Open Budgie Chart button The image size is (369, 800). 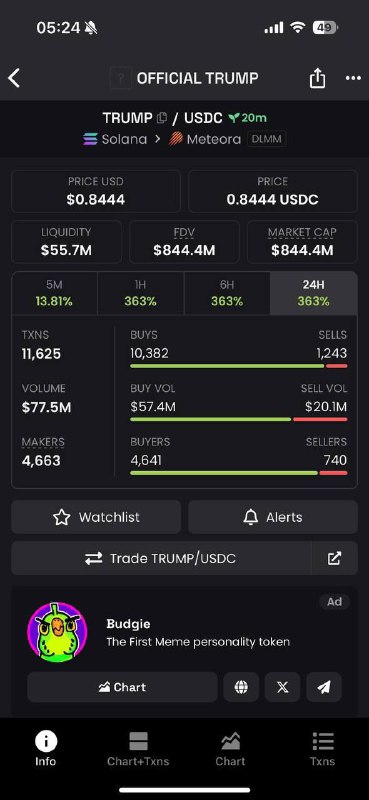tap(122, 687)
